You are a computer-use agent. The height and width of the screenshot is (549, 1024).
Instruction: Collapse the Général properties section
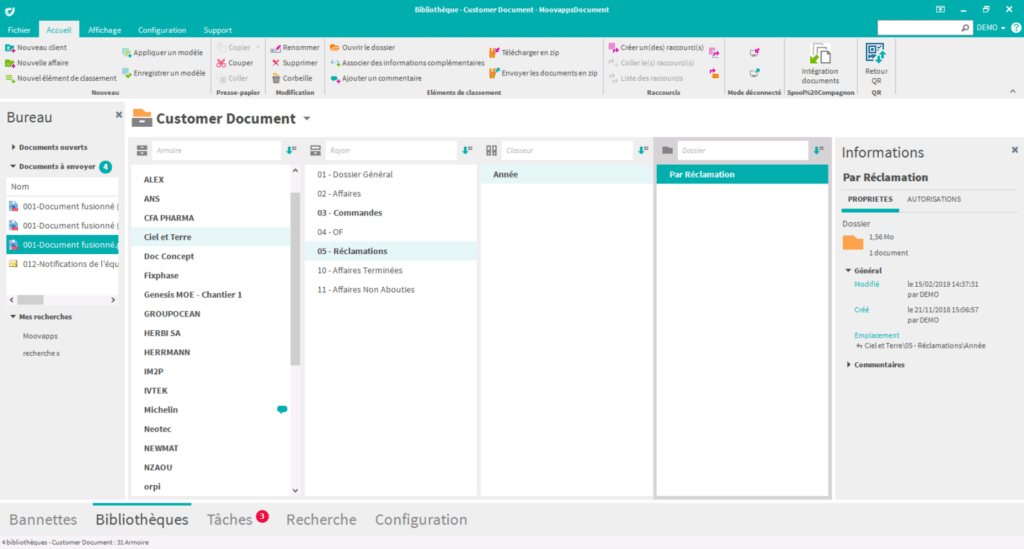(848, 270)
